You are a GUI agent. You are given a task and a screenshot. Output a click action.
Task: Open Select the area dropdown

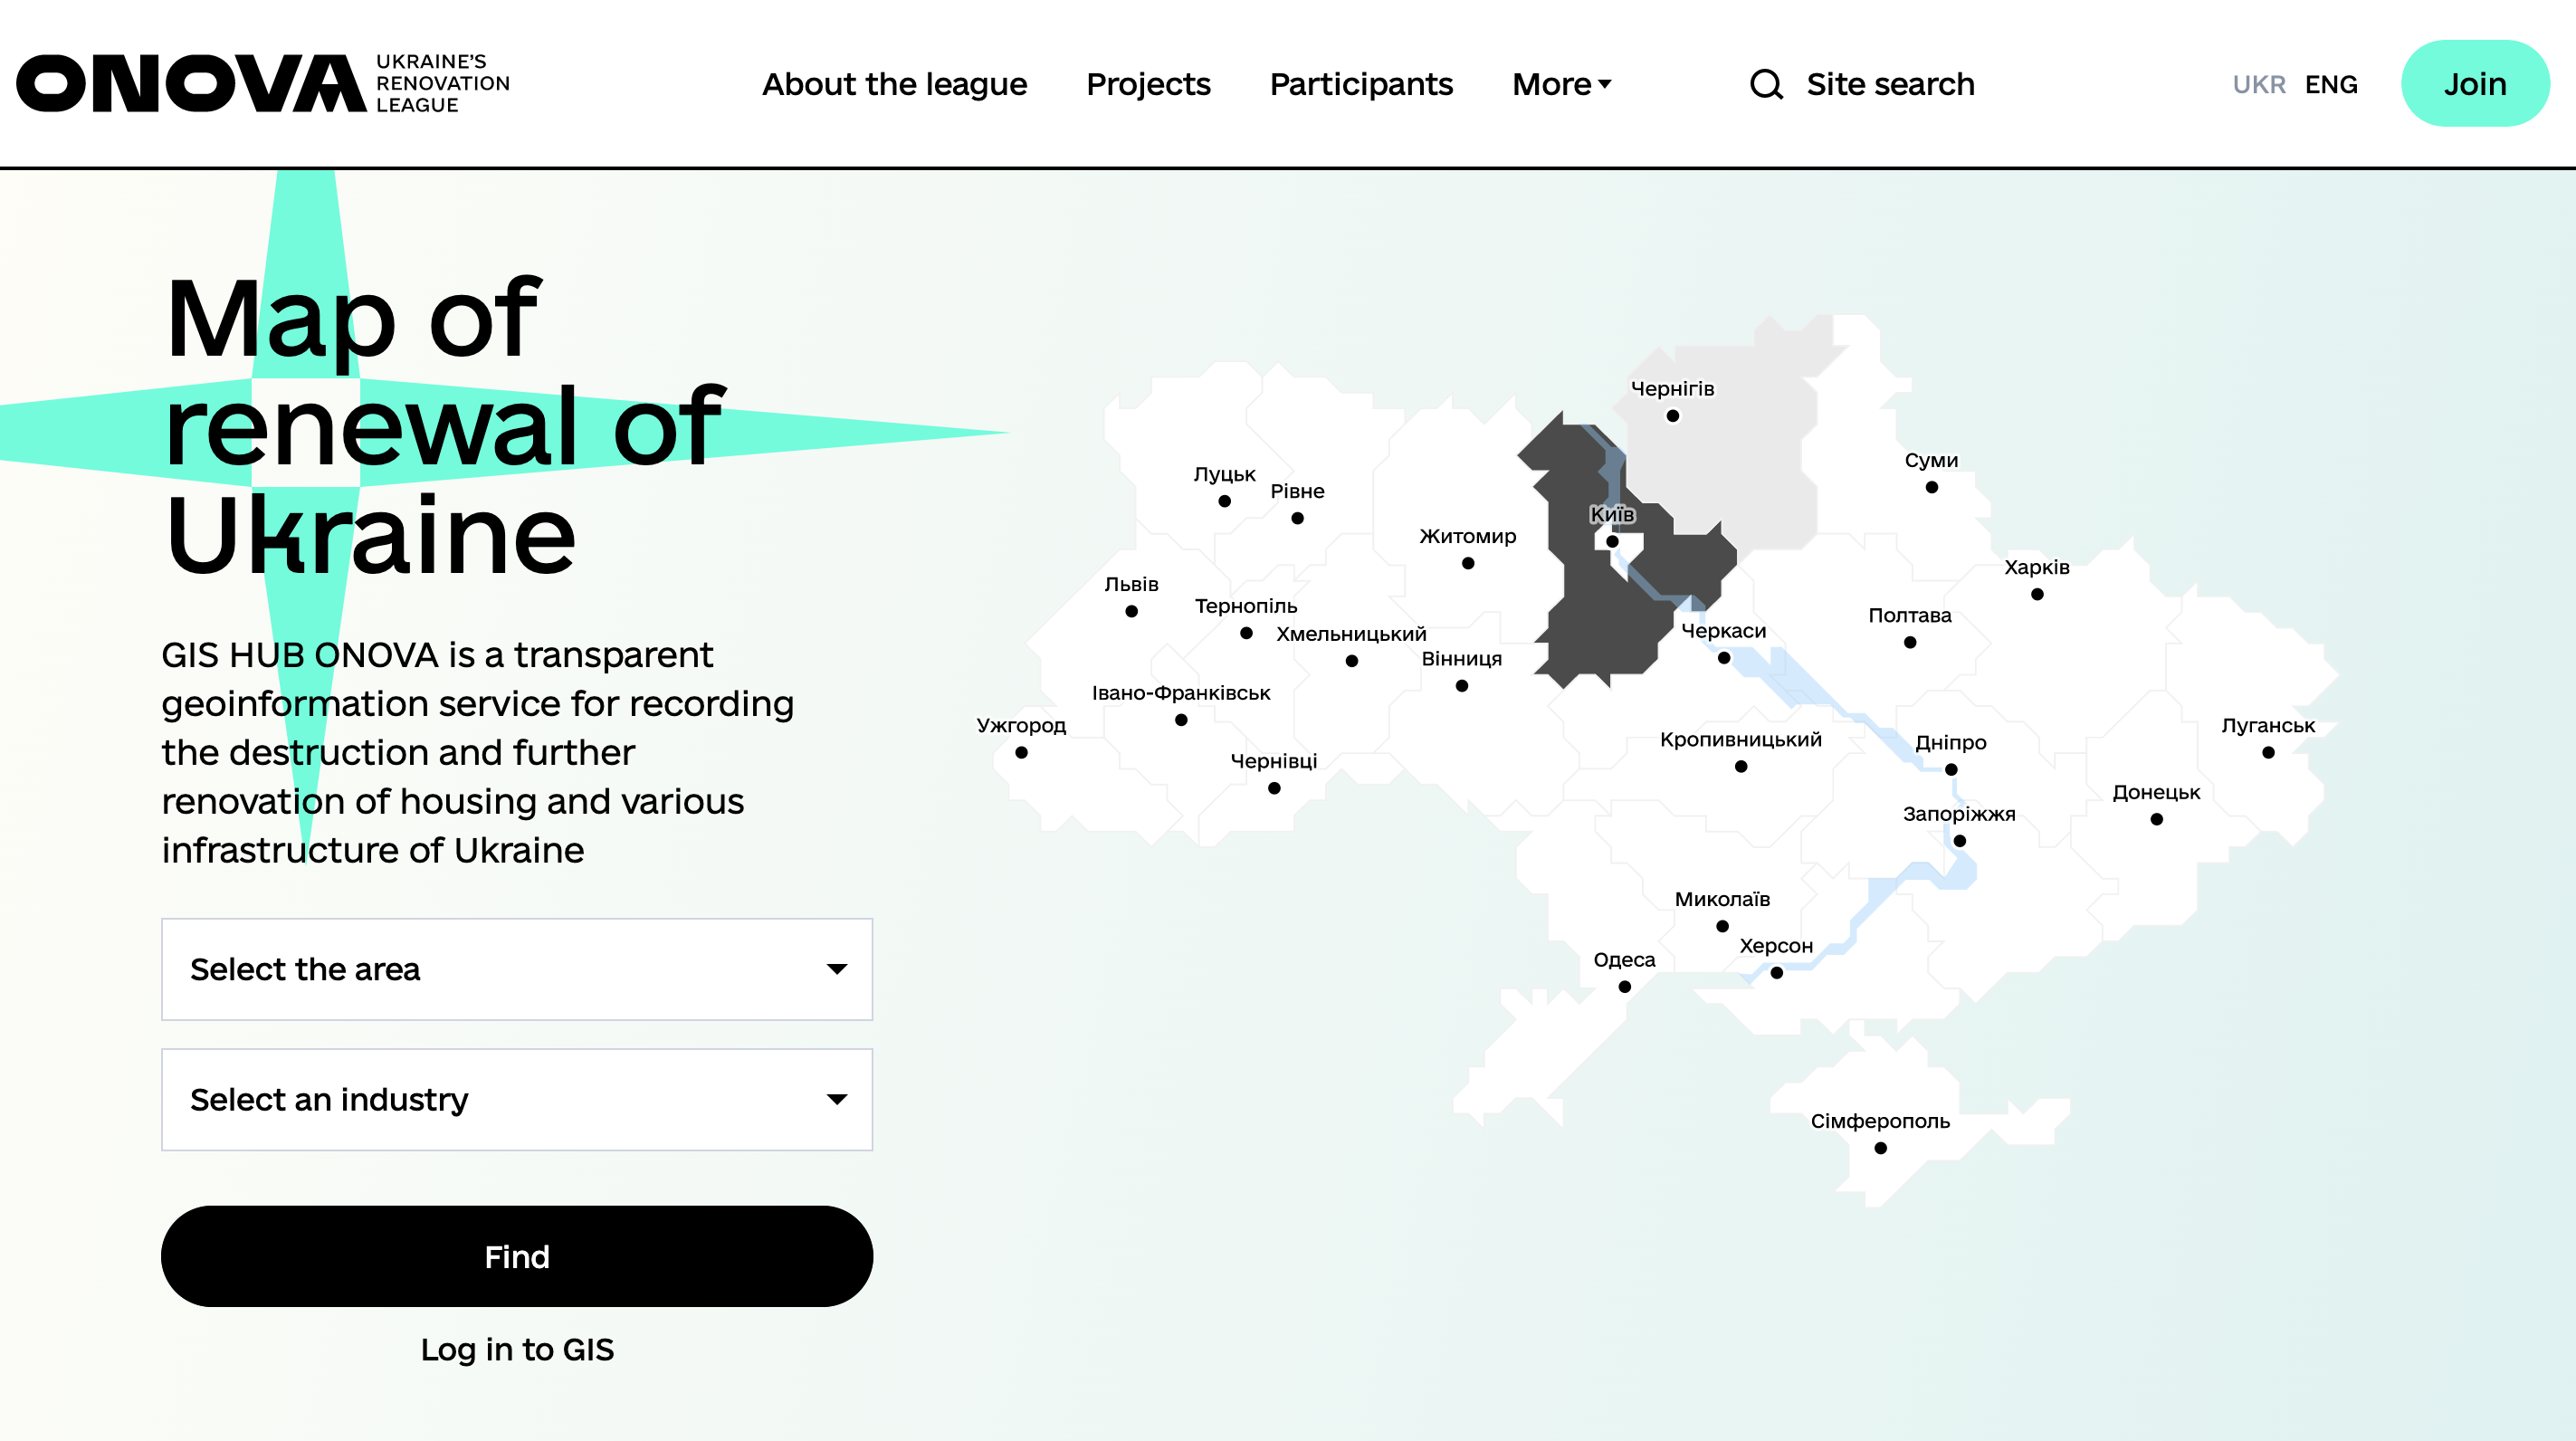click(x=517, y=969)
